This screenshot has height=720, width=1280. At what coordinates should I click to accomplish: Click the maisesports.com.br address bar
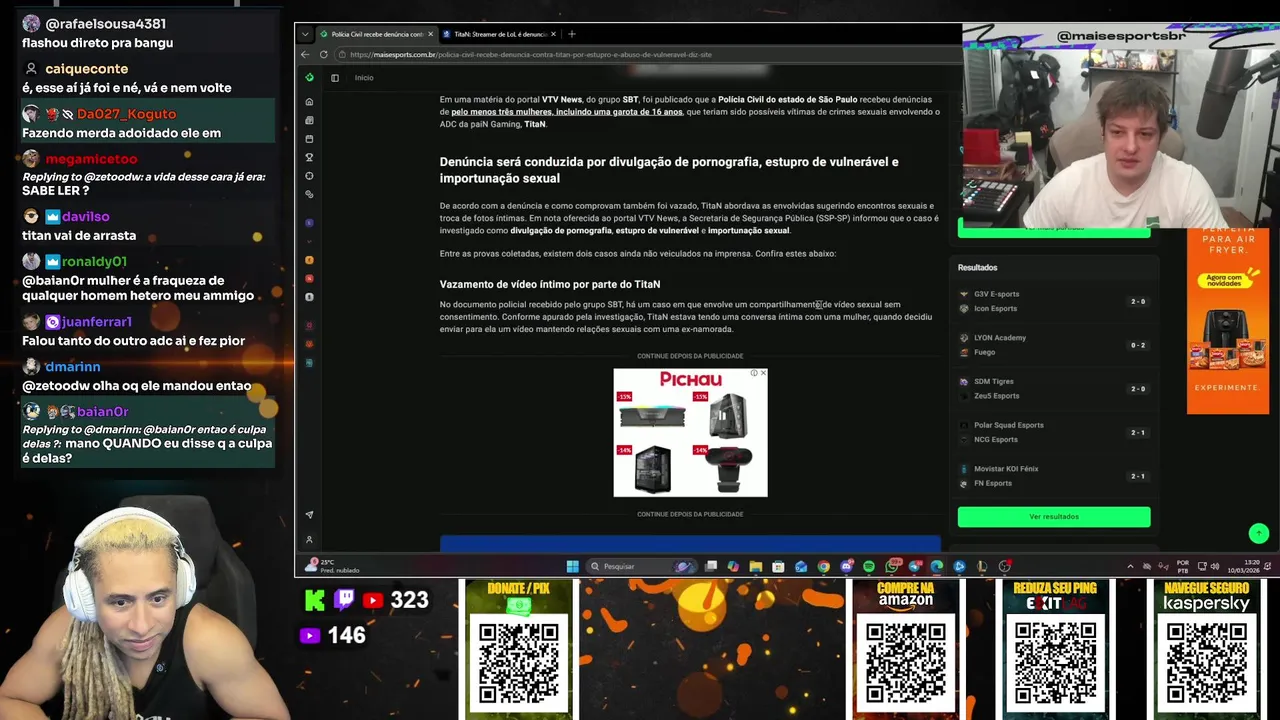coord(640,54)
